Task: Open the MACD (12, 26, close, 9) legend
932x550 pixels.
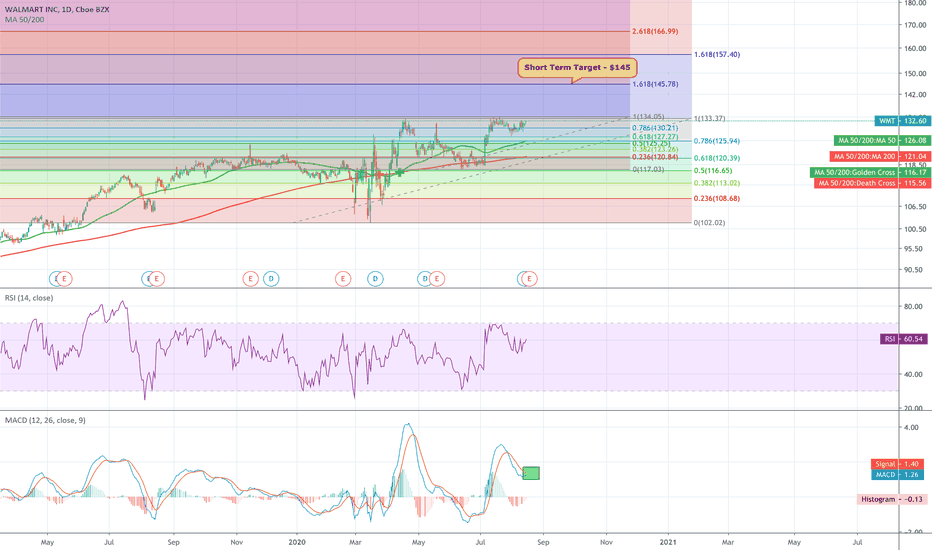Action: [45, 420]
